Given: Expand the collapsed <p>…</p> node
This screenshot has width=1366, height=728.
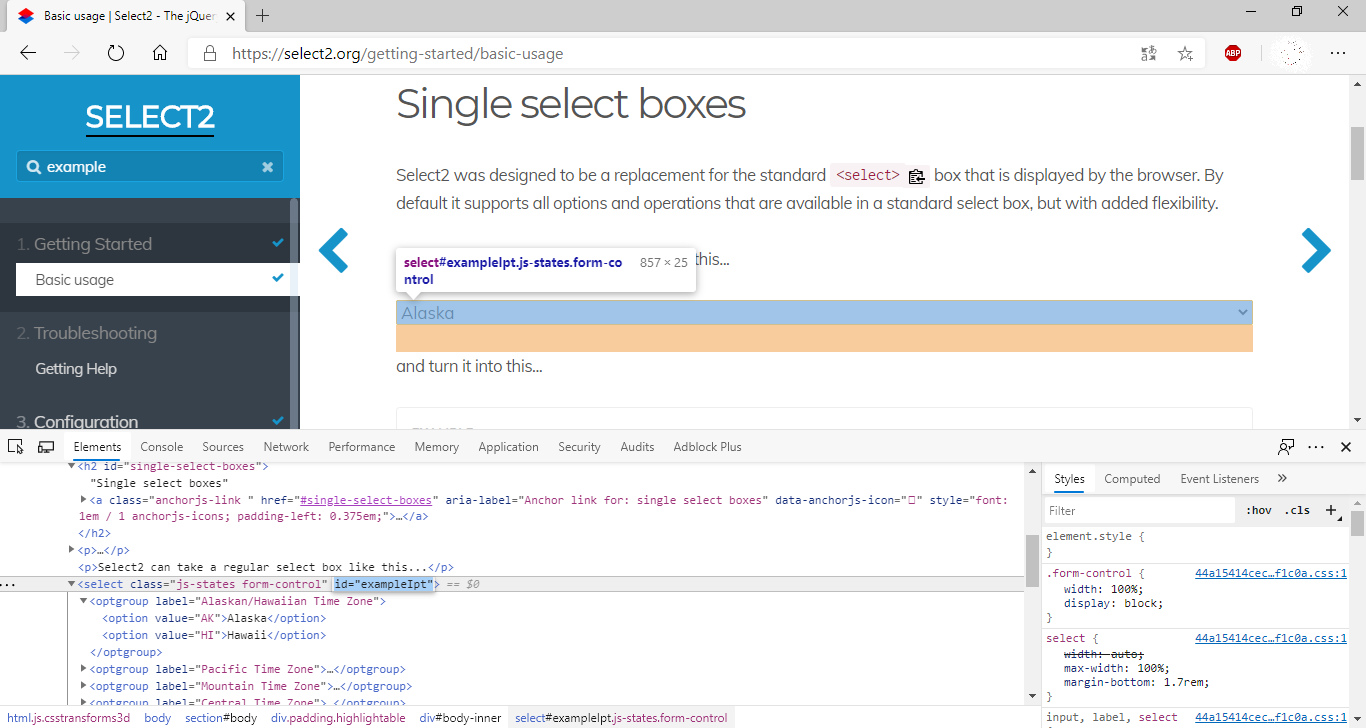Looking at the screenshot, I should click(72, 550).
